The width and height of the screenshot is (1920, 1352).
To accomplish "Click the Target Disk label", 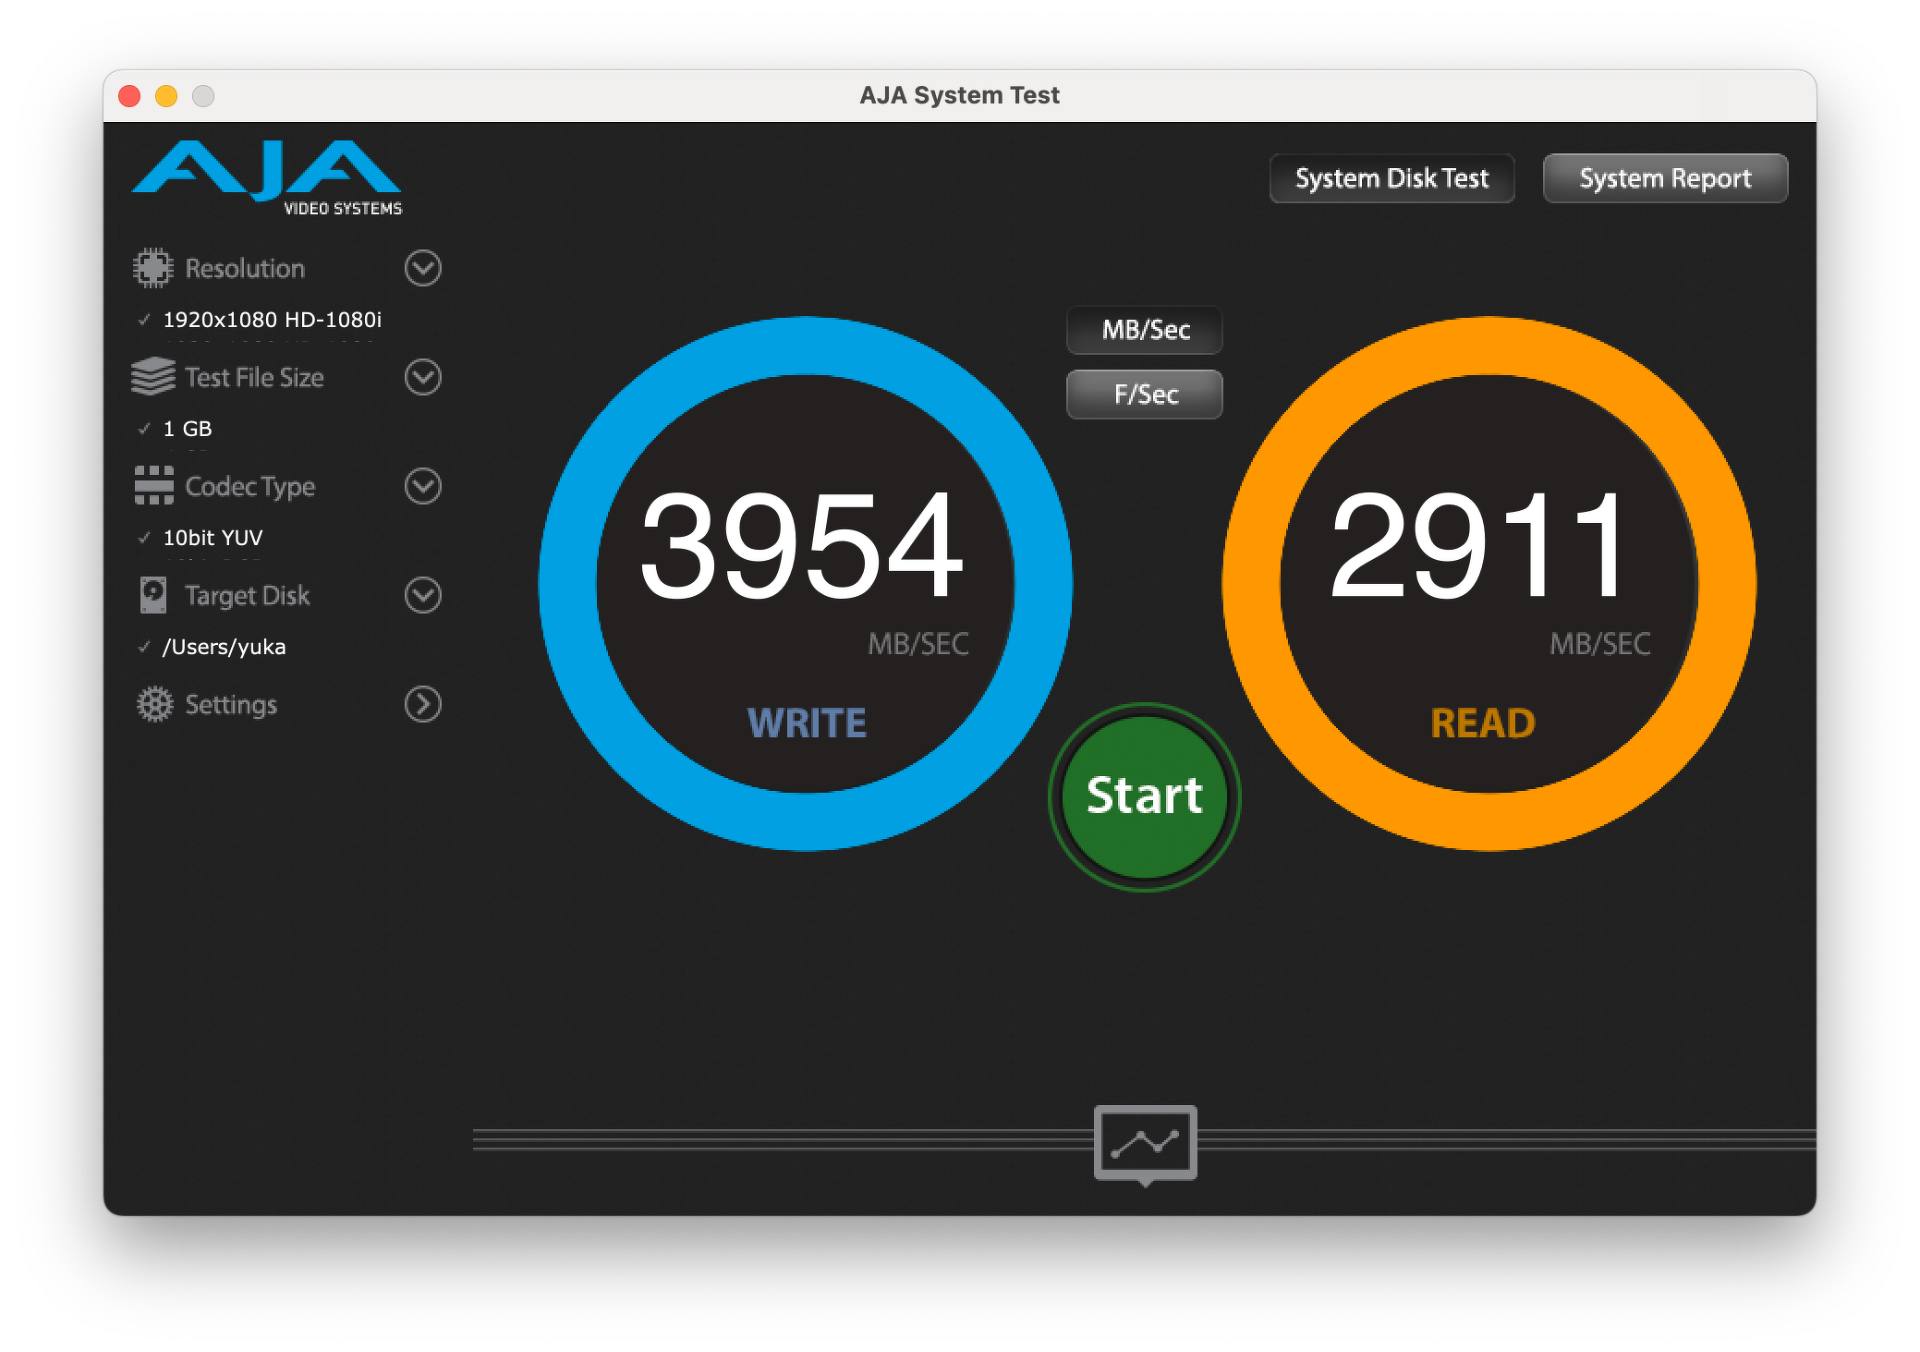I will (247, 596).
